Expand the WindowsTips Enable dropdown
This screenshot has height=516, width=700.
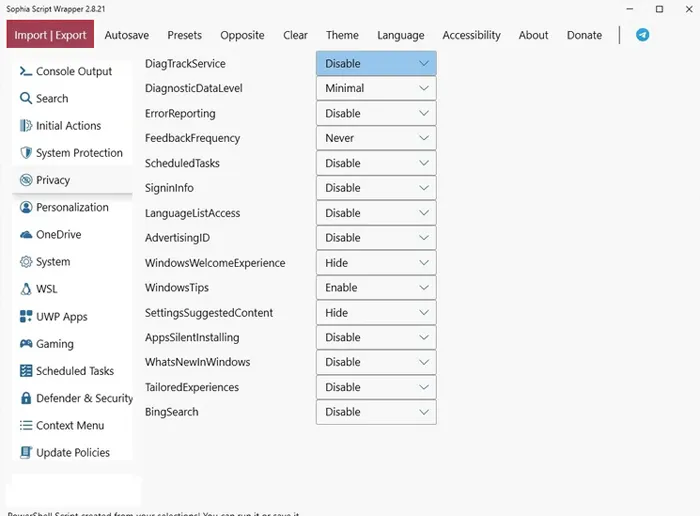(376, 287)
